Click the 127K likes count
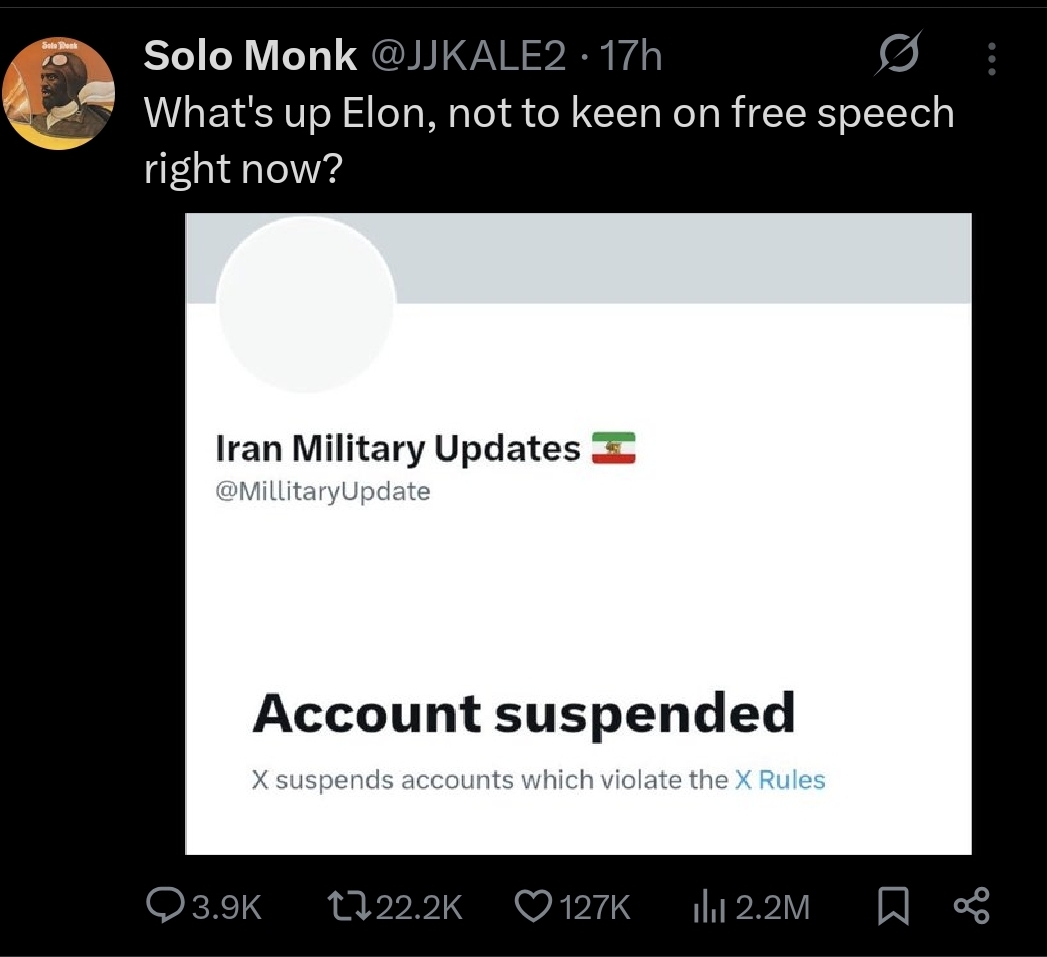The width and height of the screenshot is (1047, 957). [x=595, y=907]
